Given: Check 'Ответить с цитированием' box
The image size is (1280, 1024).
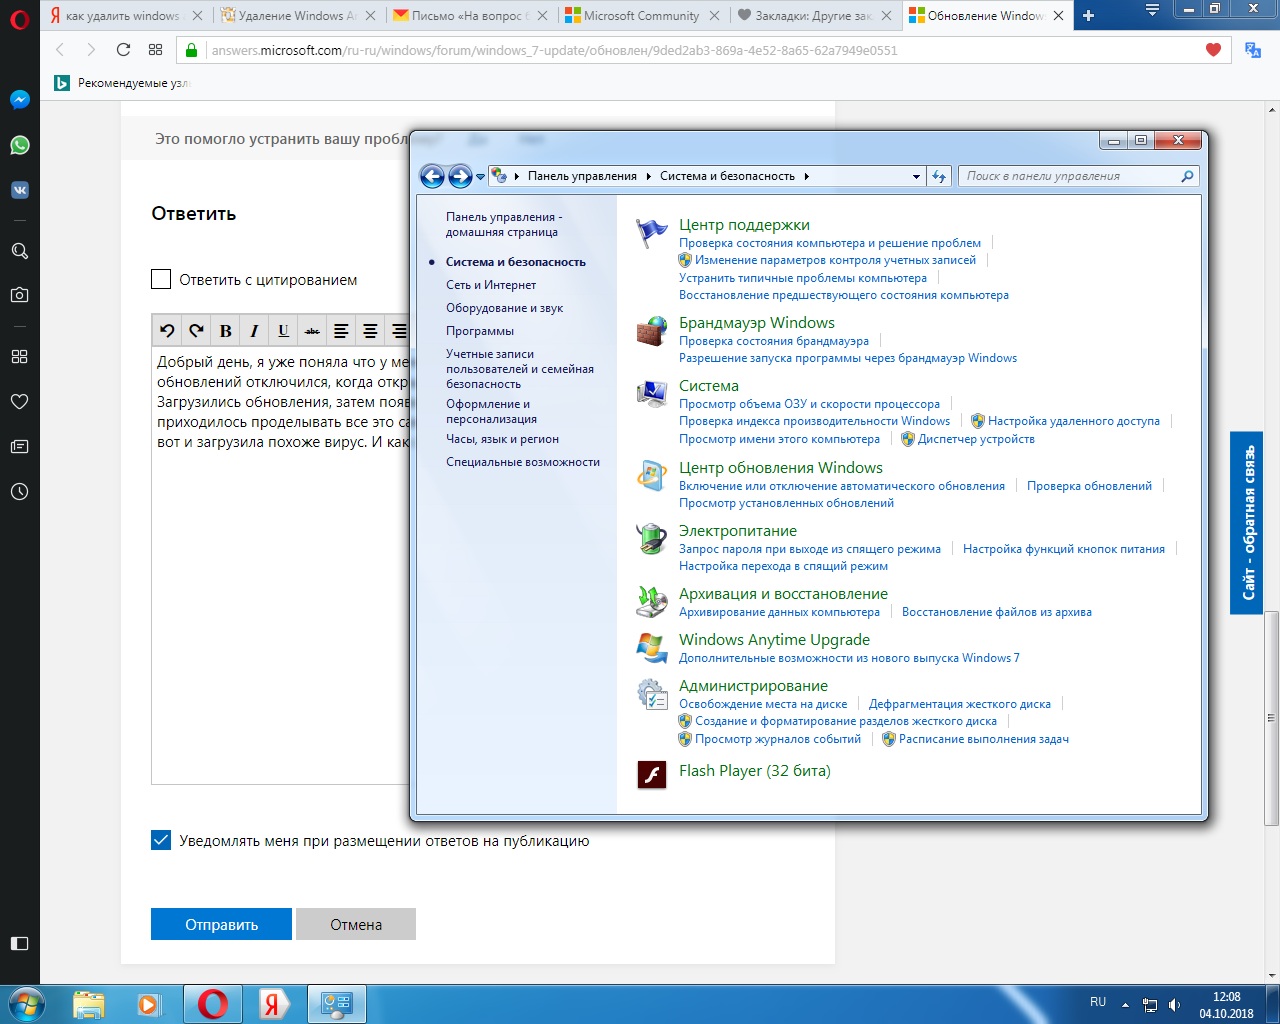Looking at the screenshot, I should pyautogui.click(x=161, y=279).
